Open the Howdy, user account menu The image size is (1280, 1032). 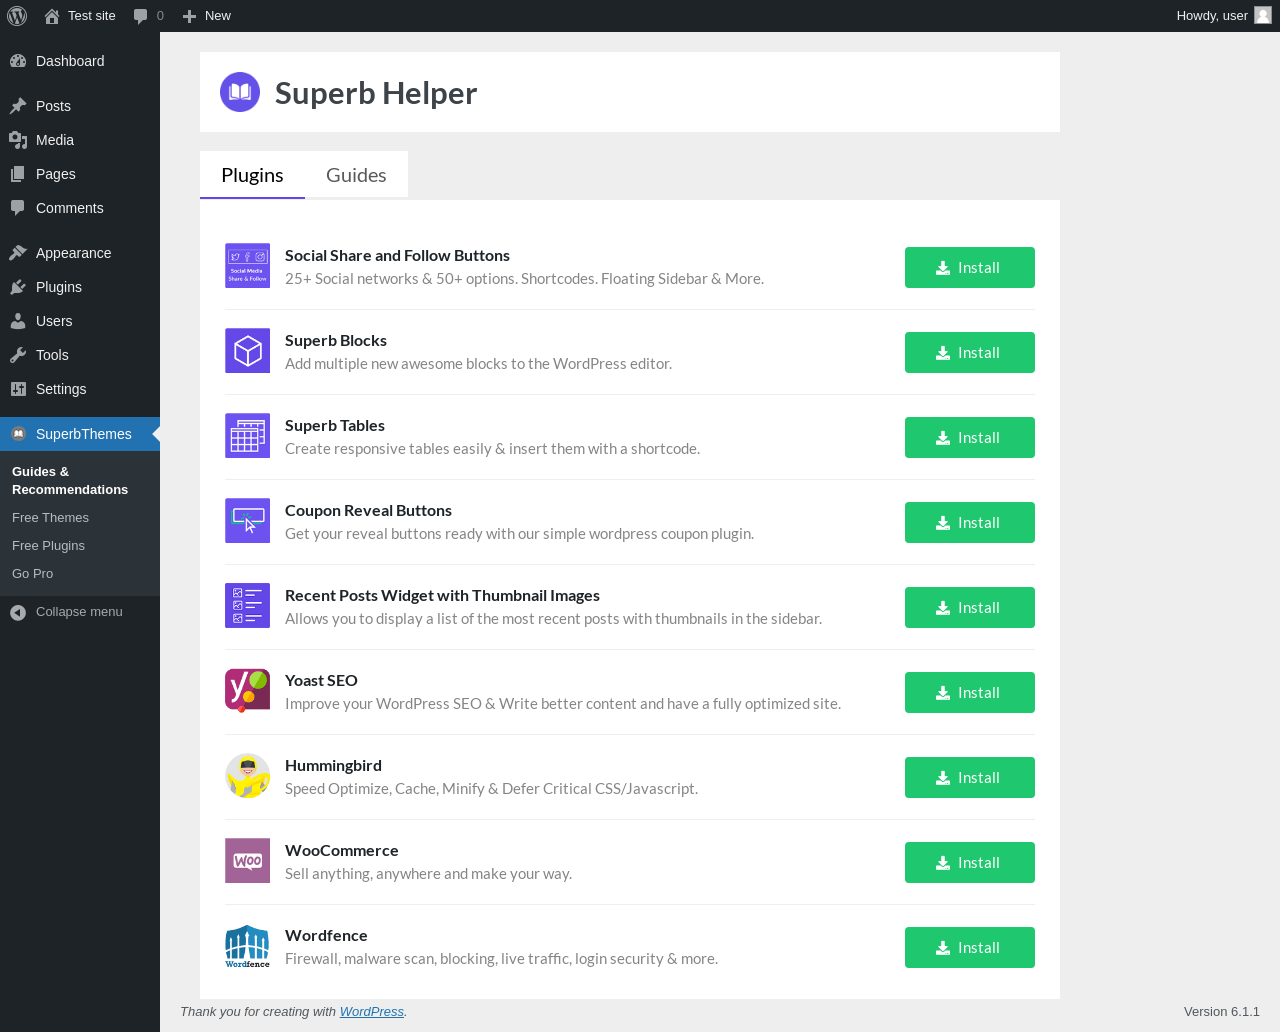click(x=1223, y=16)
